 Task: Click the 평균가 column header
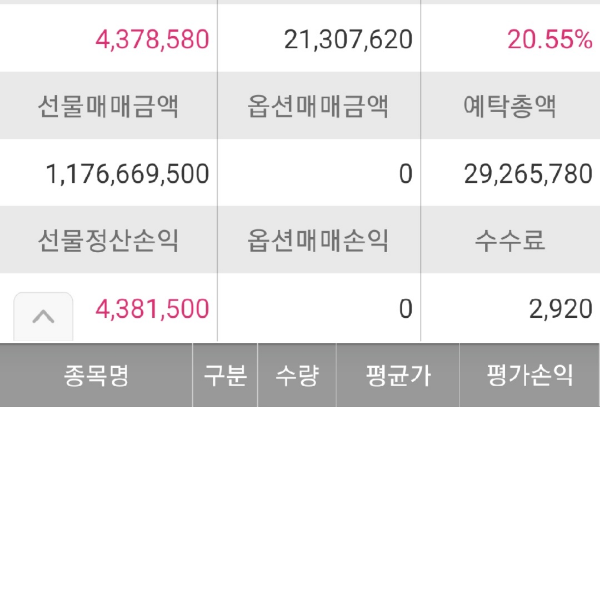click(398, 376)
